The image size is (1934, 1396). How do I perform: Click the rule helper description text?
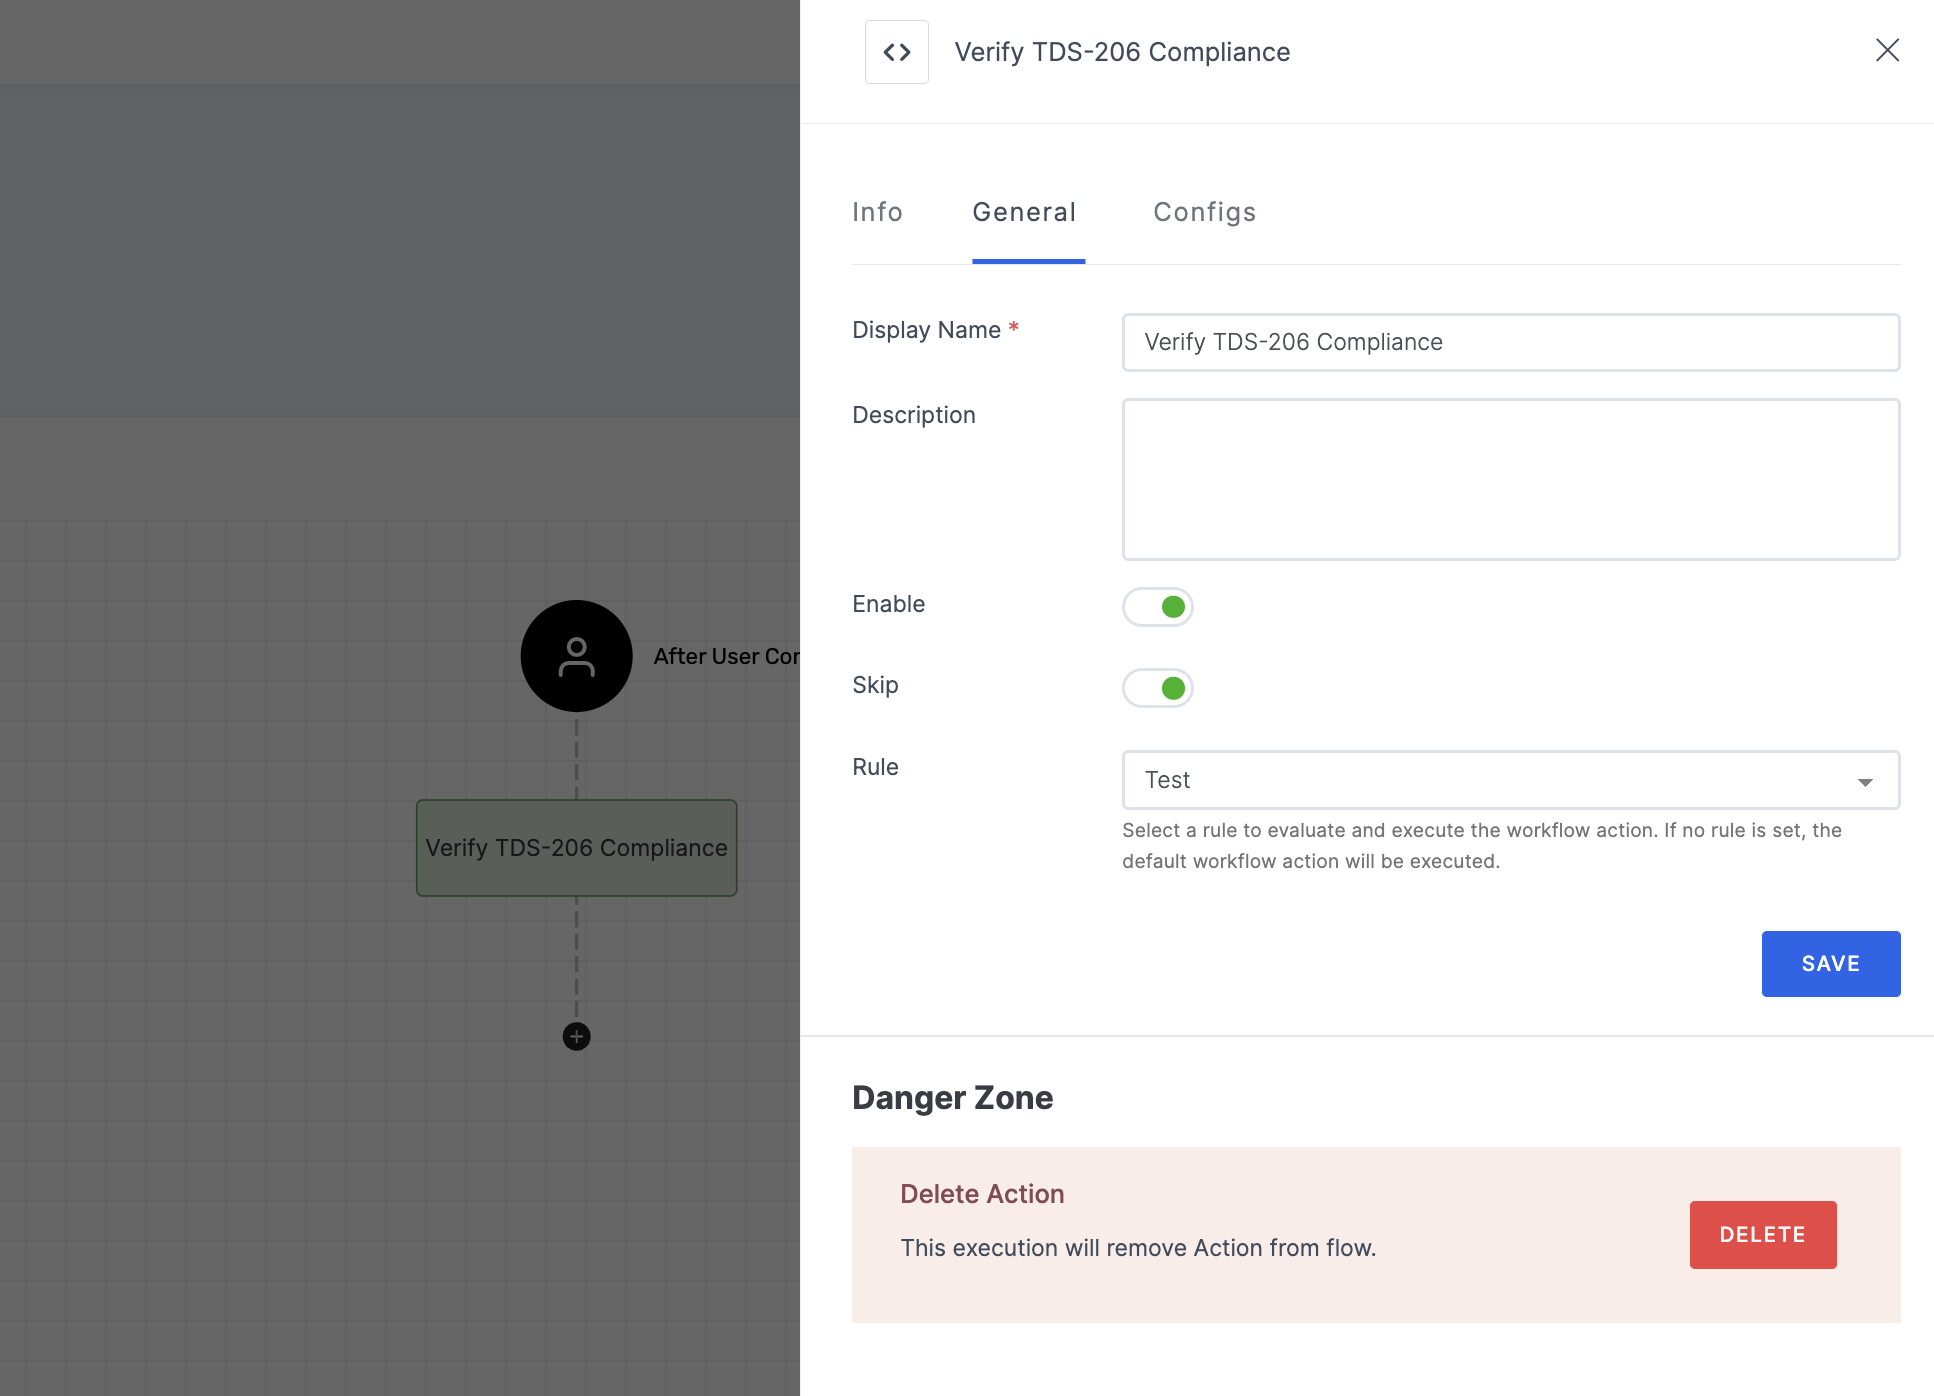point(1482,845)
